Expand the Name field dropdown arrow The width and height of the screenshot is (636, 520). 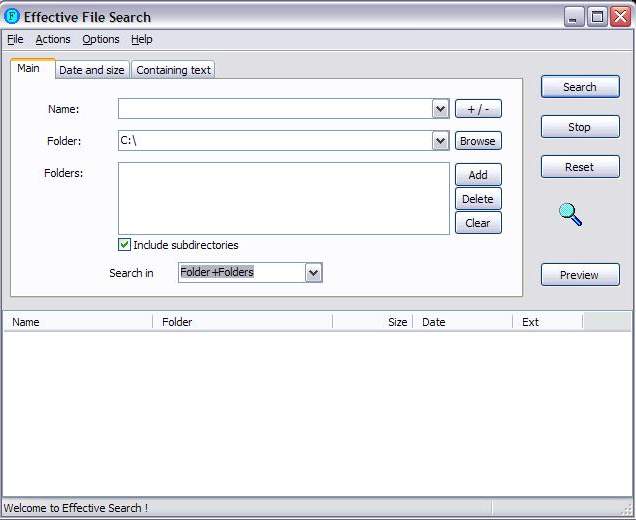click(440, 109)
